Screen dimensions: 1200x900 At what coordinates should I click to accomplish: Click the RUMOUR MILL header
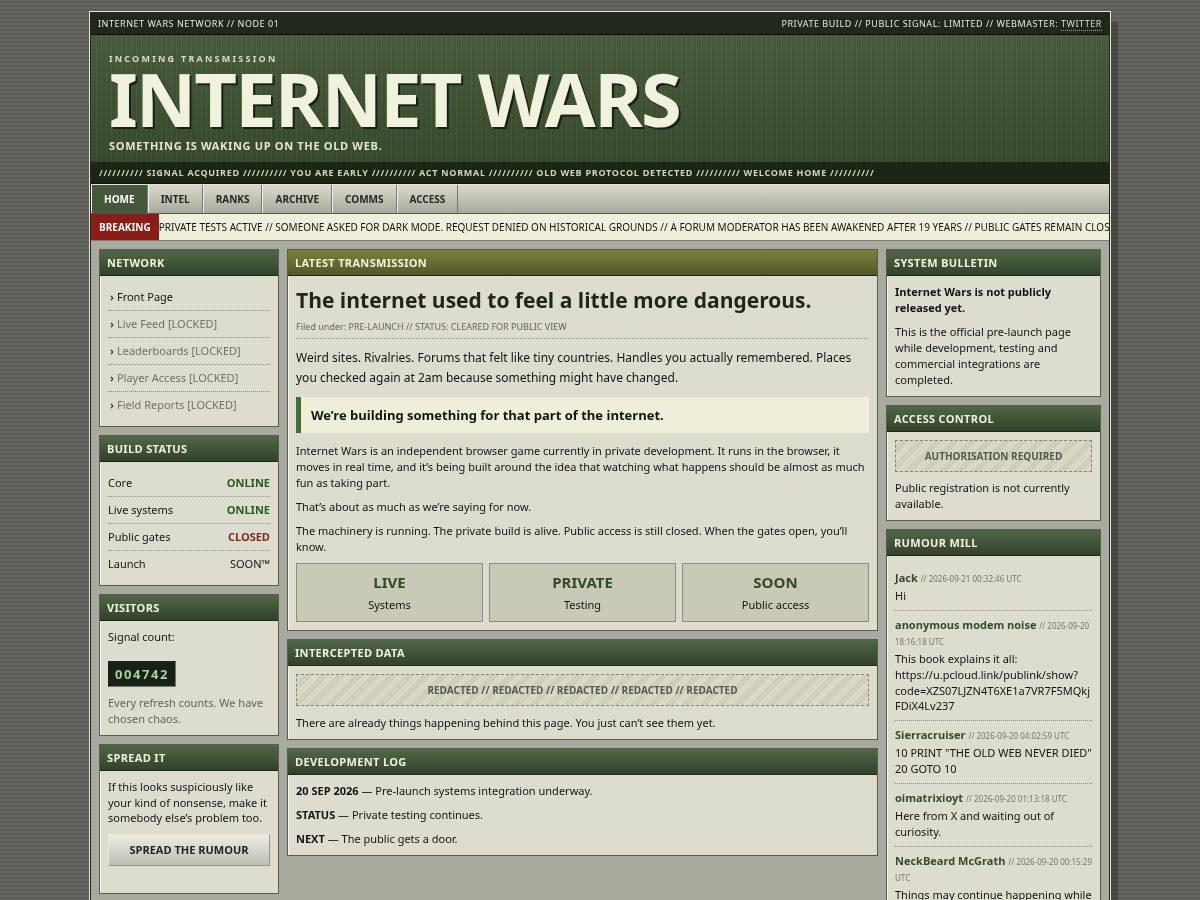993,543
